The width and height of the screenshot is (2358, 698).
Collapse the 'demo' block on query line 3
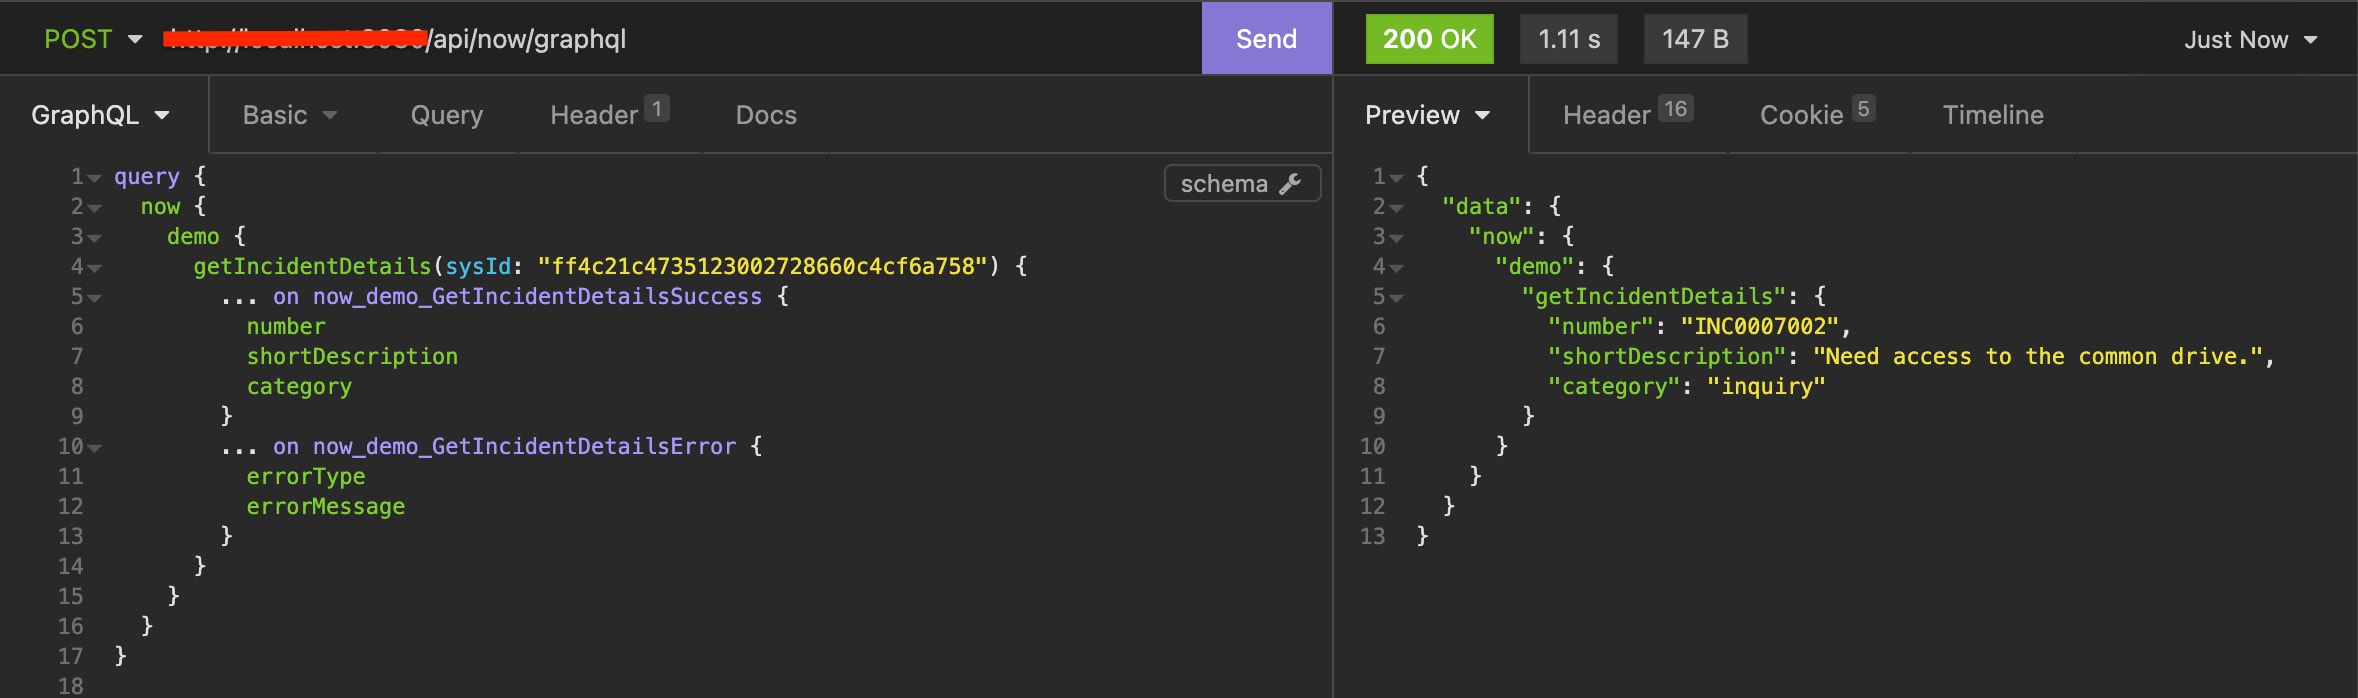tap(94, 238)
